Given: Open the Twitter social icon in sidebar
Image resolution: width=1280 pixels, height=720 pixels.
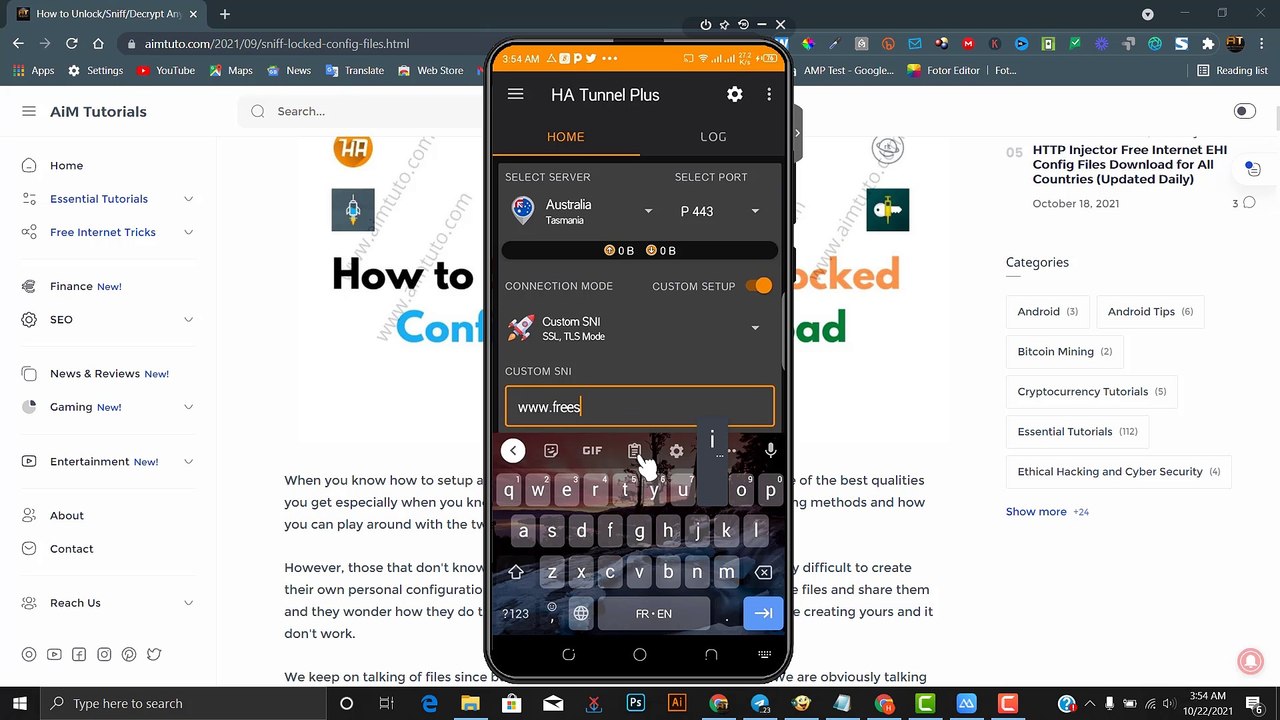Looking at the screenshot, I should [154, 655].
